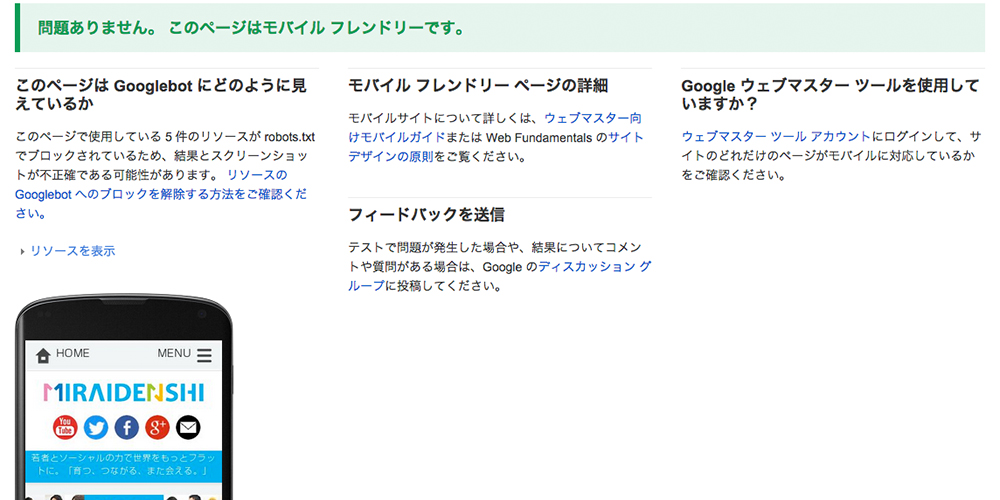Image resolution: width=1000 pixels, height=500 pixels.
Task: Click the Google+ icon in preview
Action: coord(157,427)
